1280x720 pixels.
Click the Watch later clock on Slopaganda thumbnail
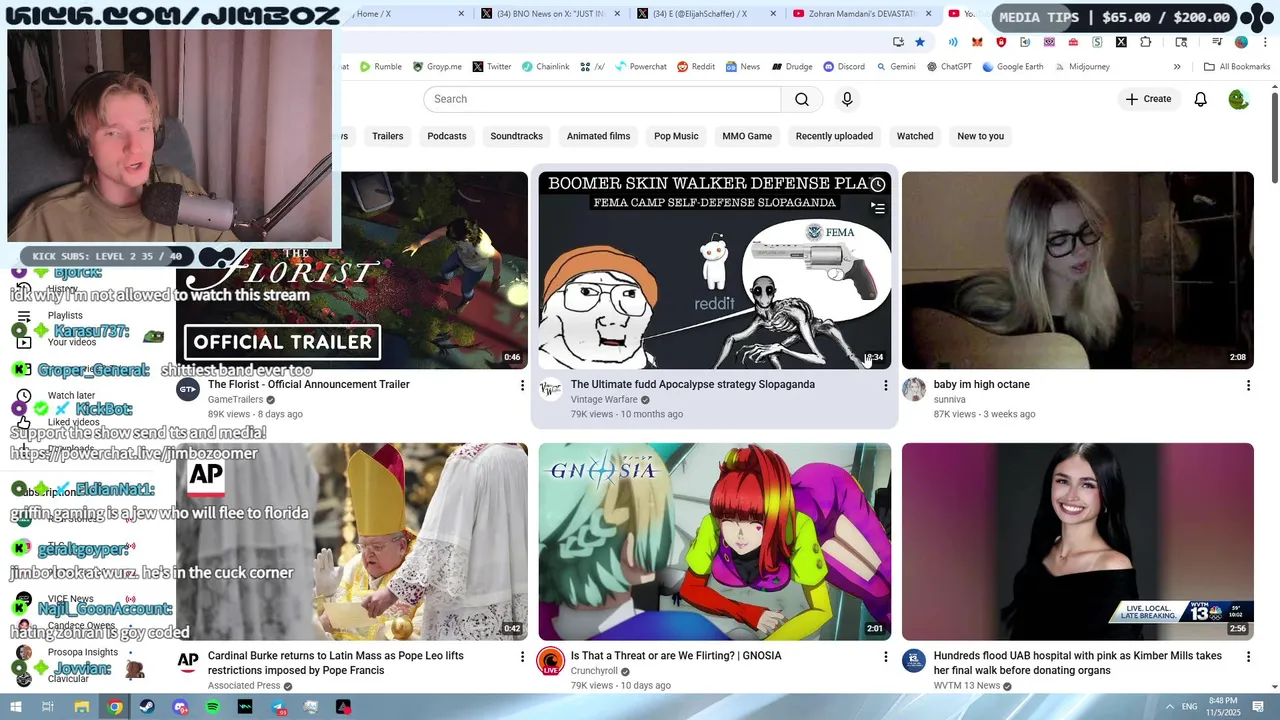pos(877,184)
